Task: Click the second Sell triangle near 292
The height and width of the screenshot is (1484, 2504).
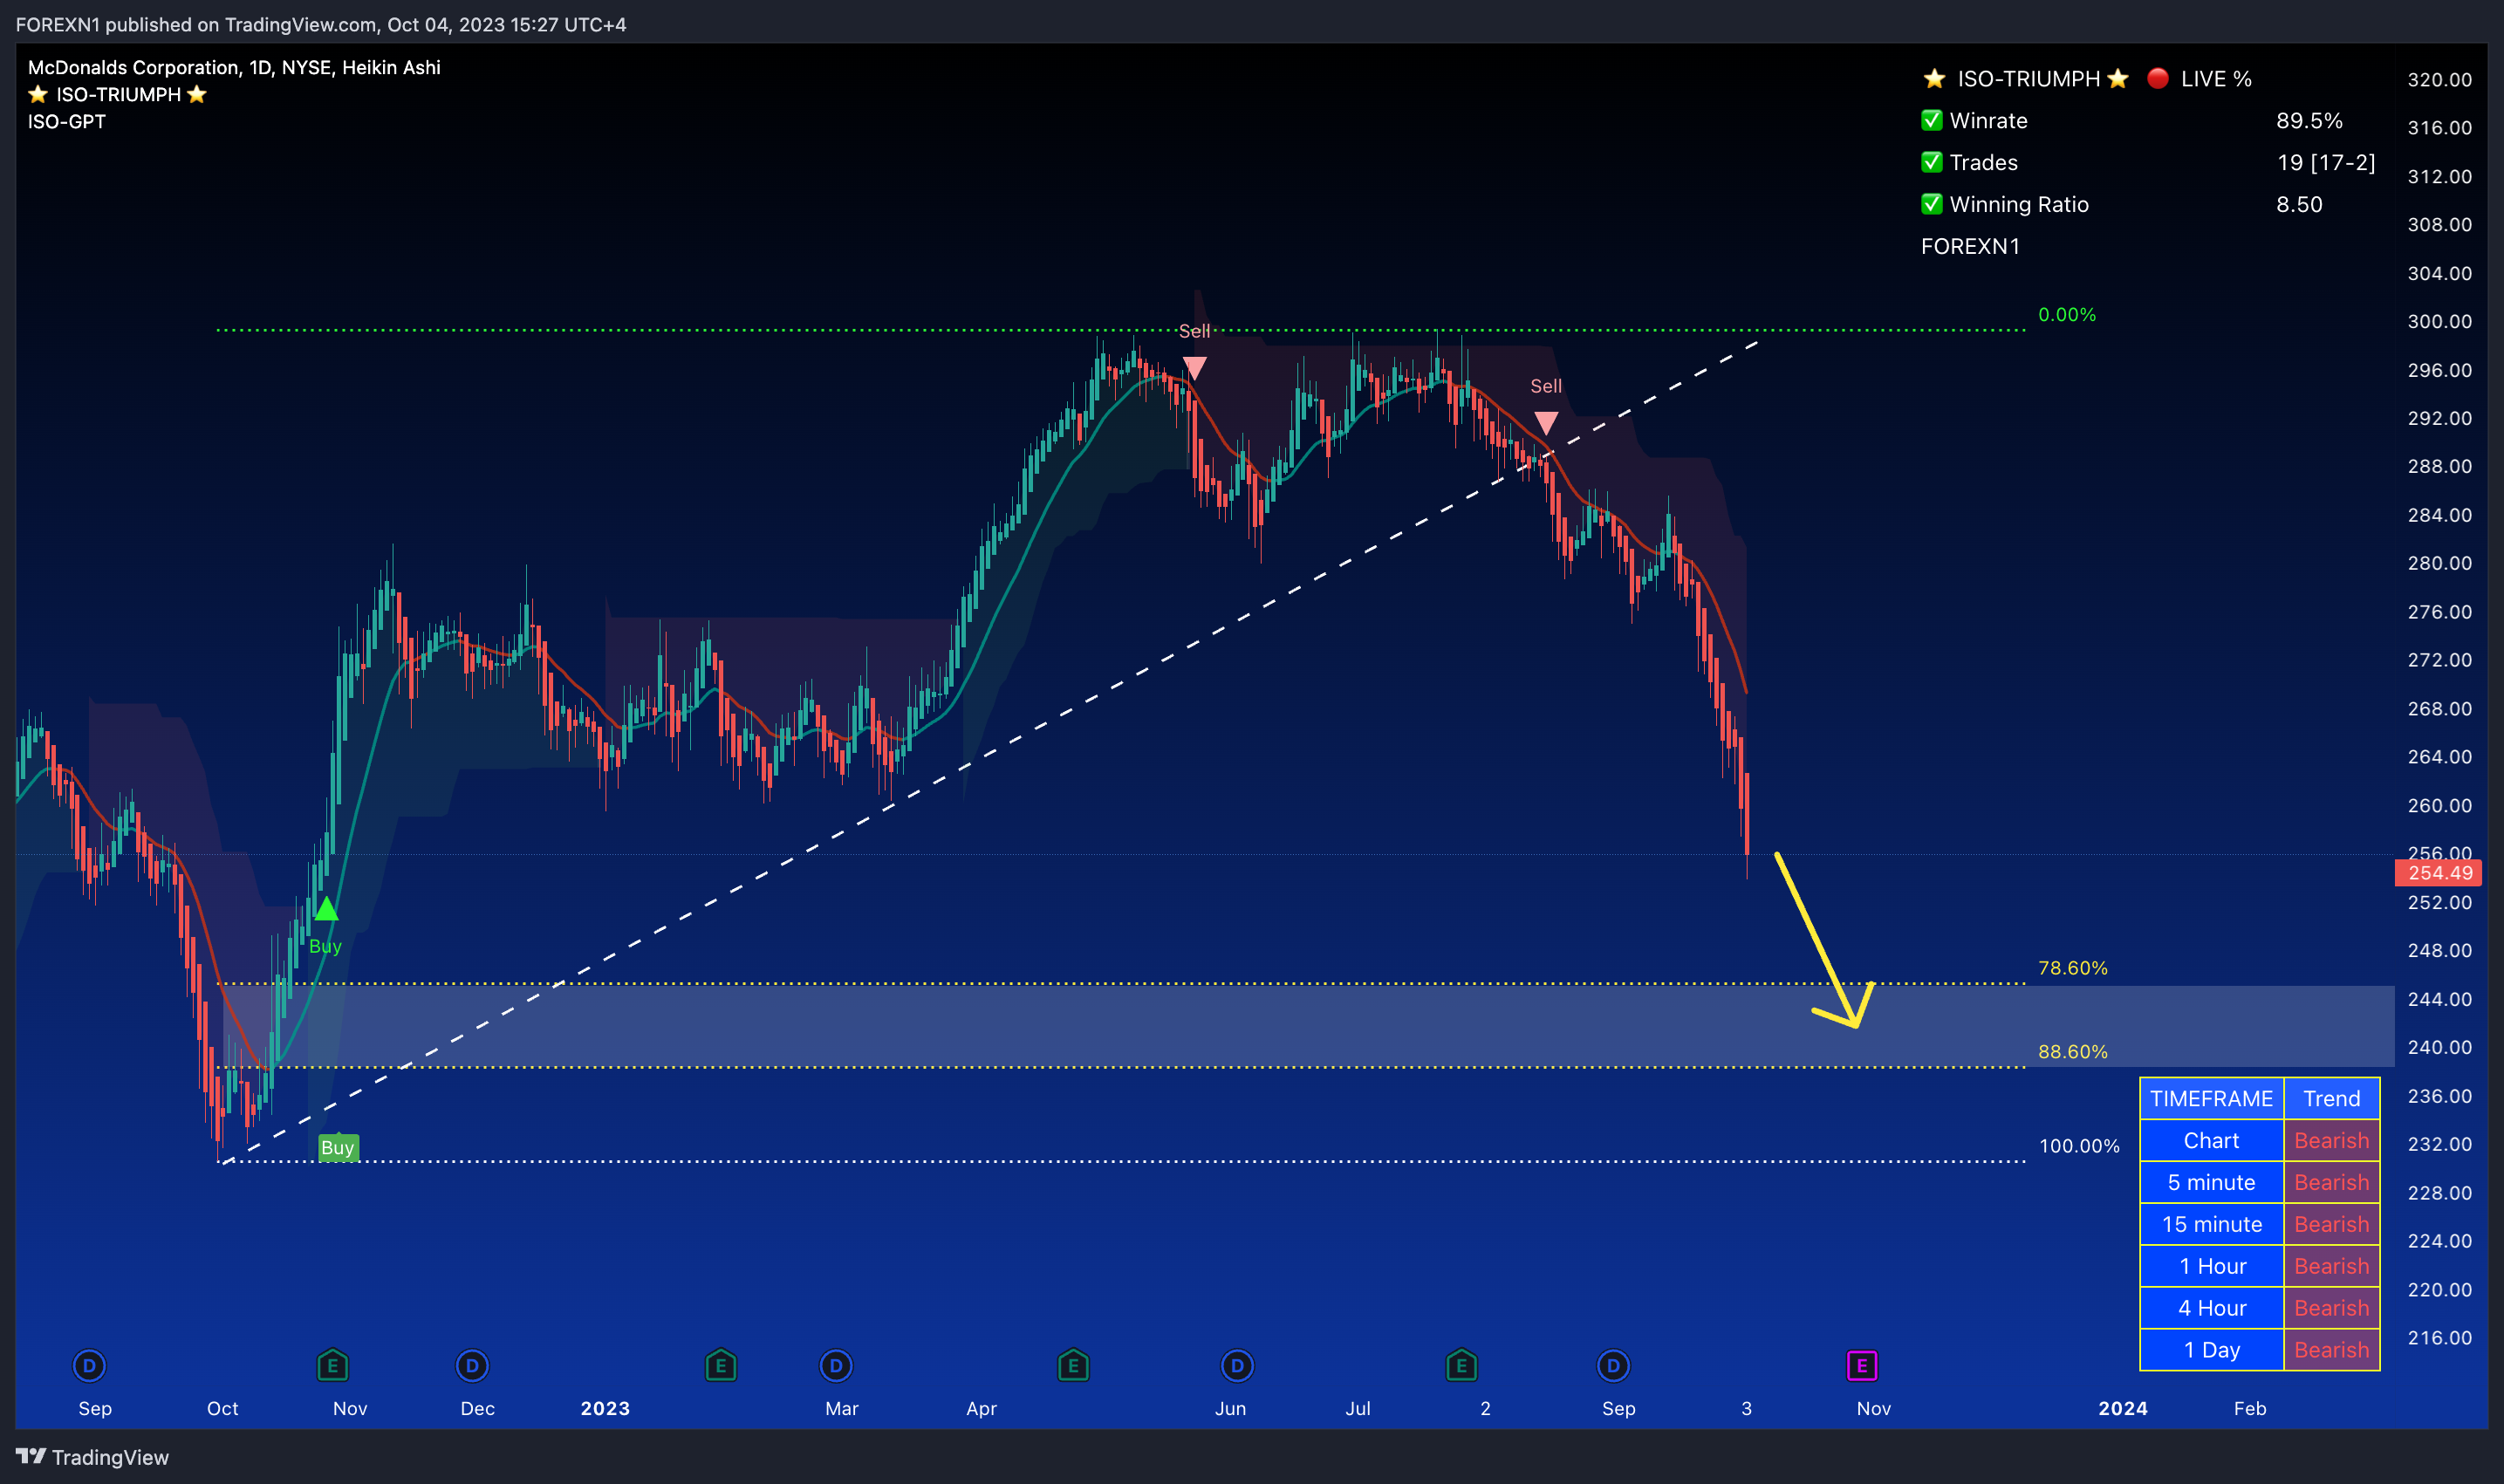Action: coord(1546,423)
